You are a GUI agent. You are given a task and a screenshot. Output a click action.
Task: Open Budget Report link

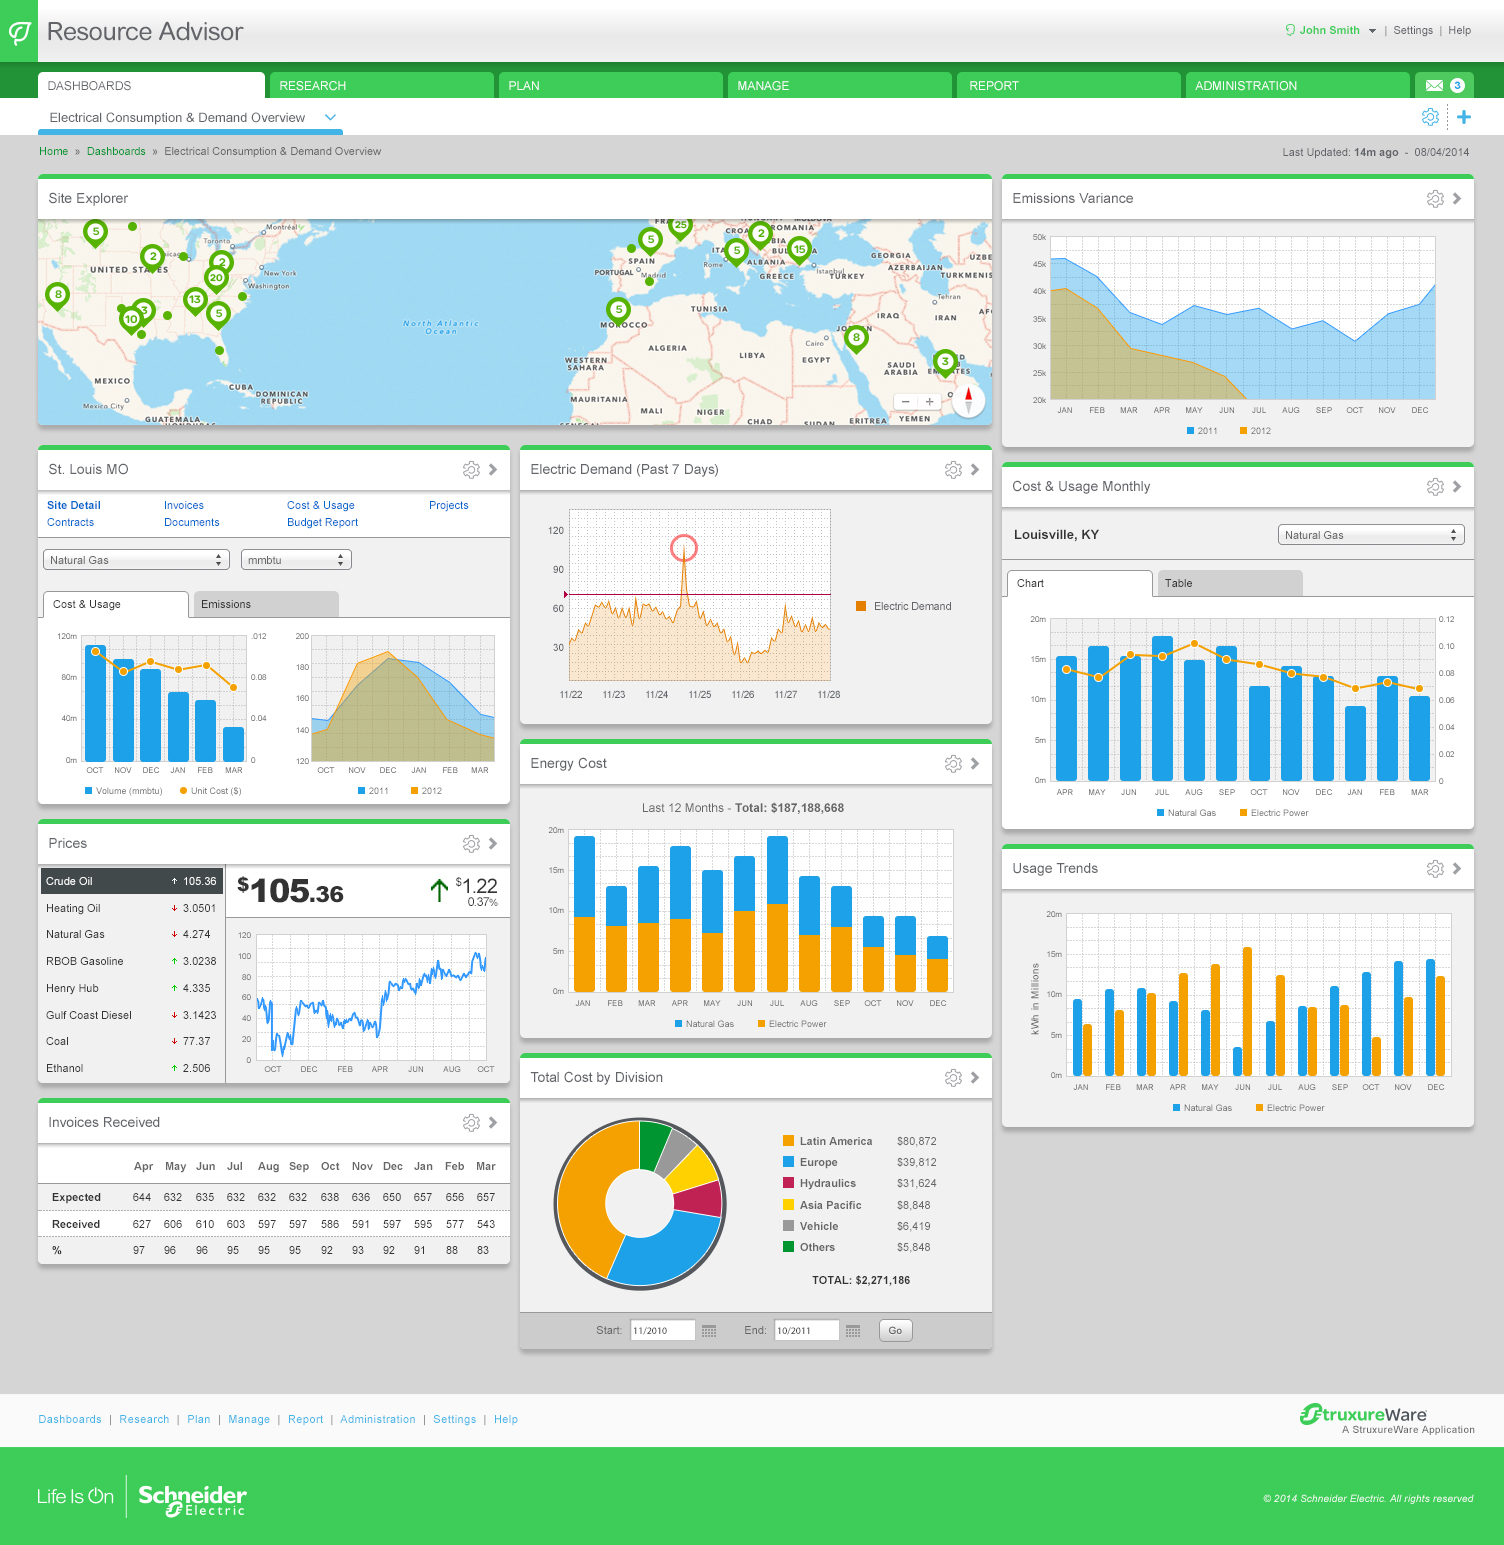pyautogui.click(x=322, y=522)
